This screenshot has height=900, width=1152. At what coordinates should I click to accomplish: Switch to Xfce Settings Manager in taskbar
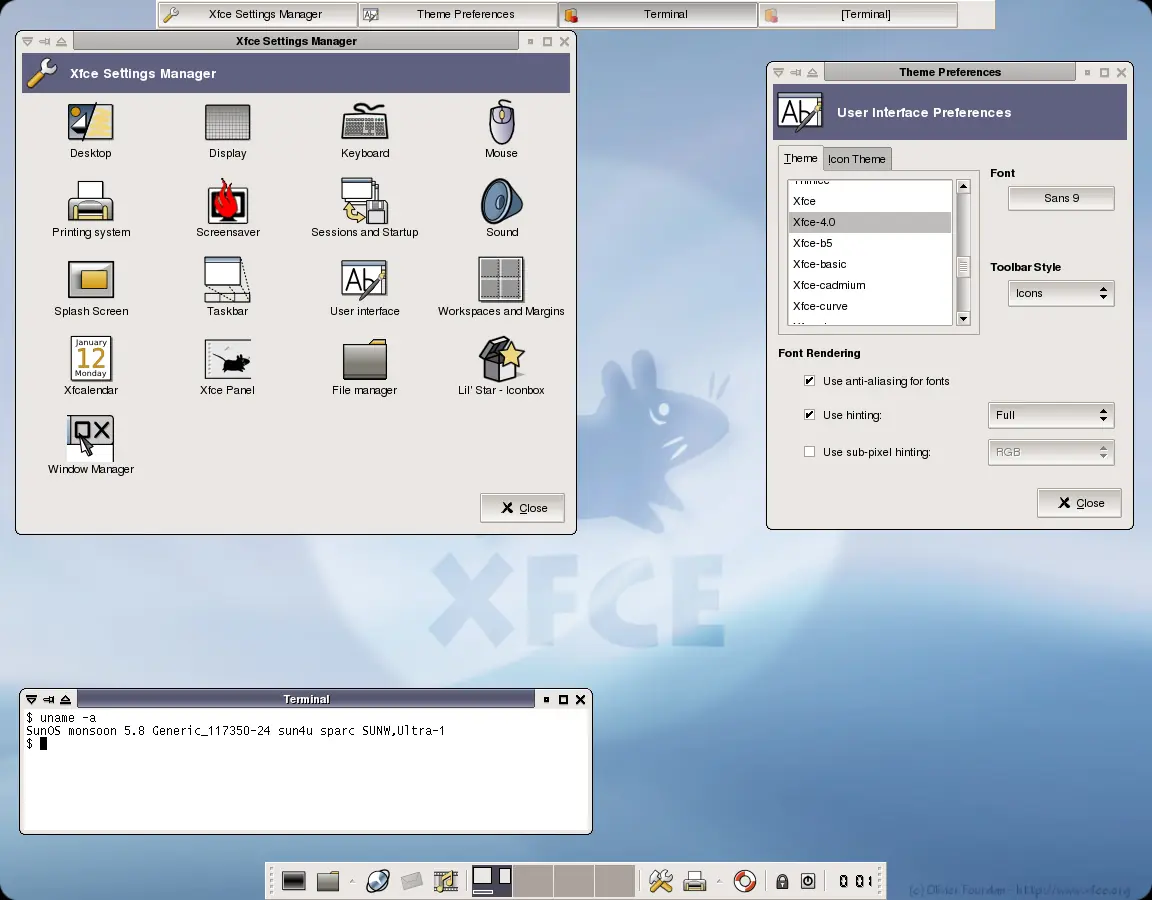point(257,14)
